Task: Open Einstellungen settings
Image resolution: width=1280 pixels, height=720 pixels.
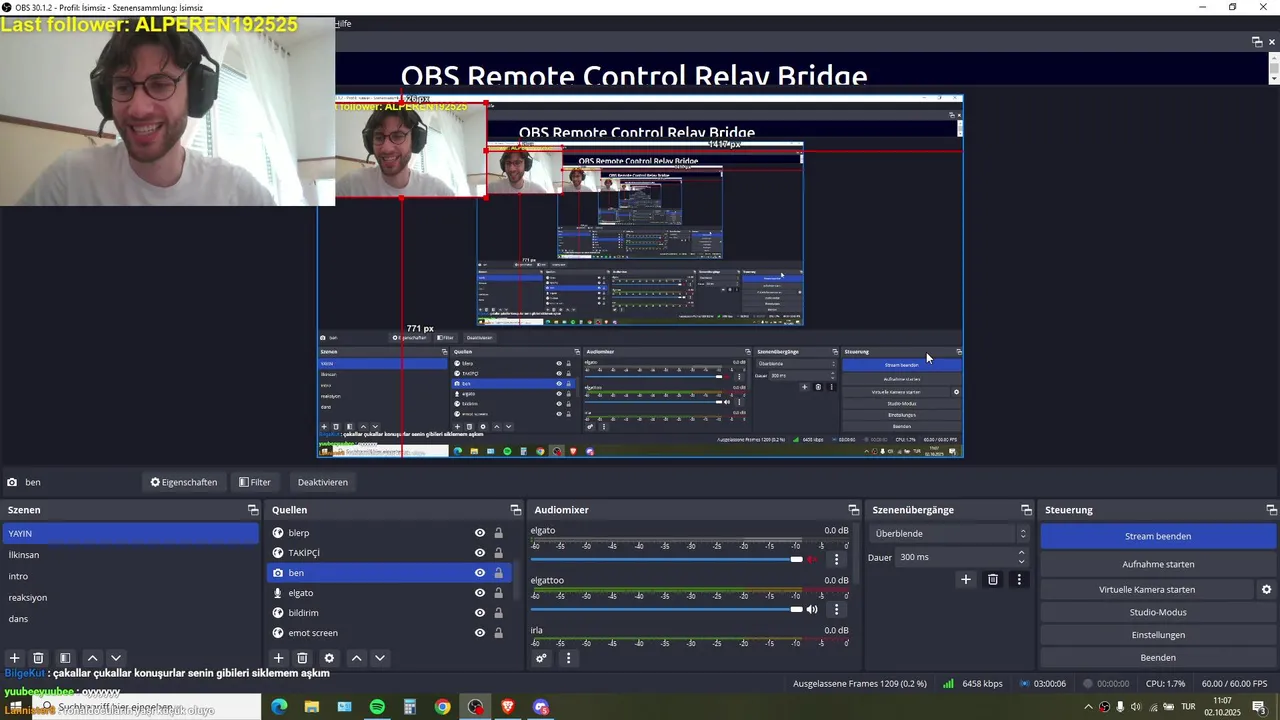Action: tap(1158, 635)
